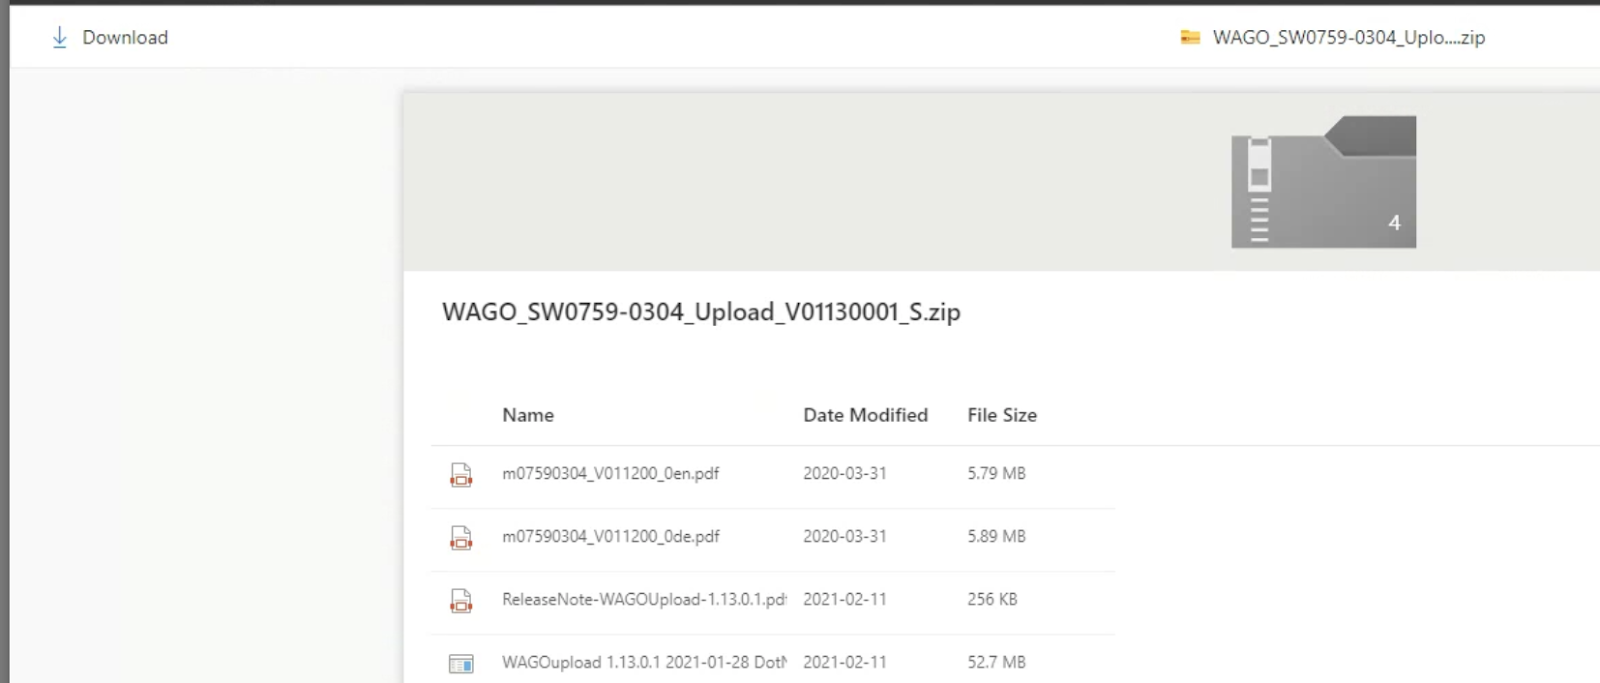Click the 256 KB file size
The width and height of the screenshot is (1600, 683).
[x=992, y=600]
